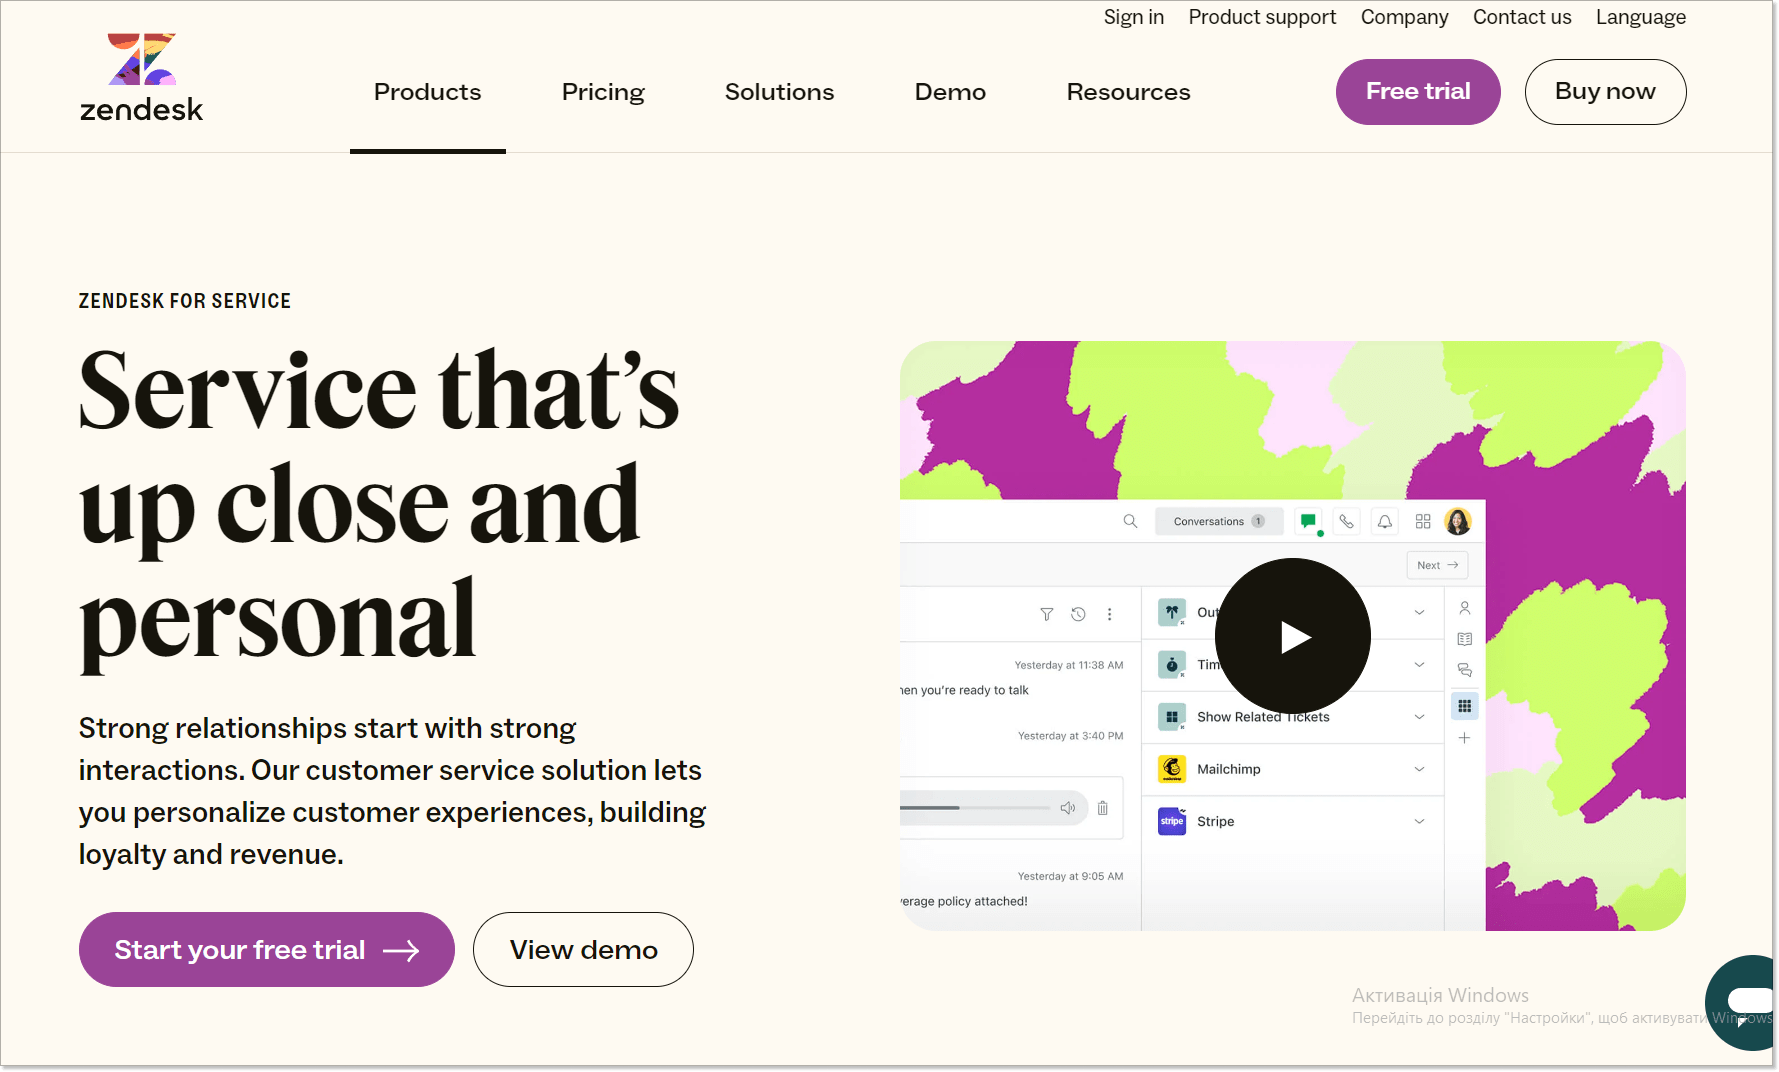Click Contact us link
1779x1072 pixels.
[x=1522, y=17]
